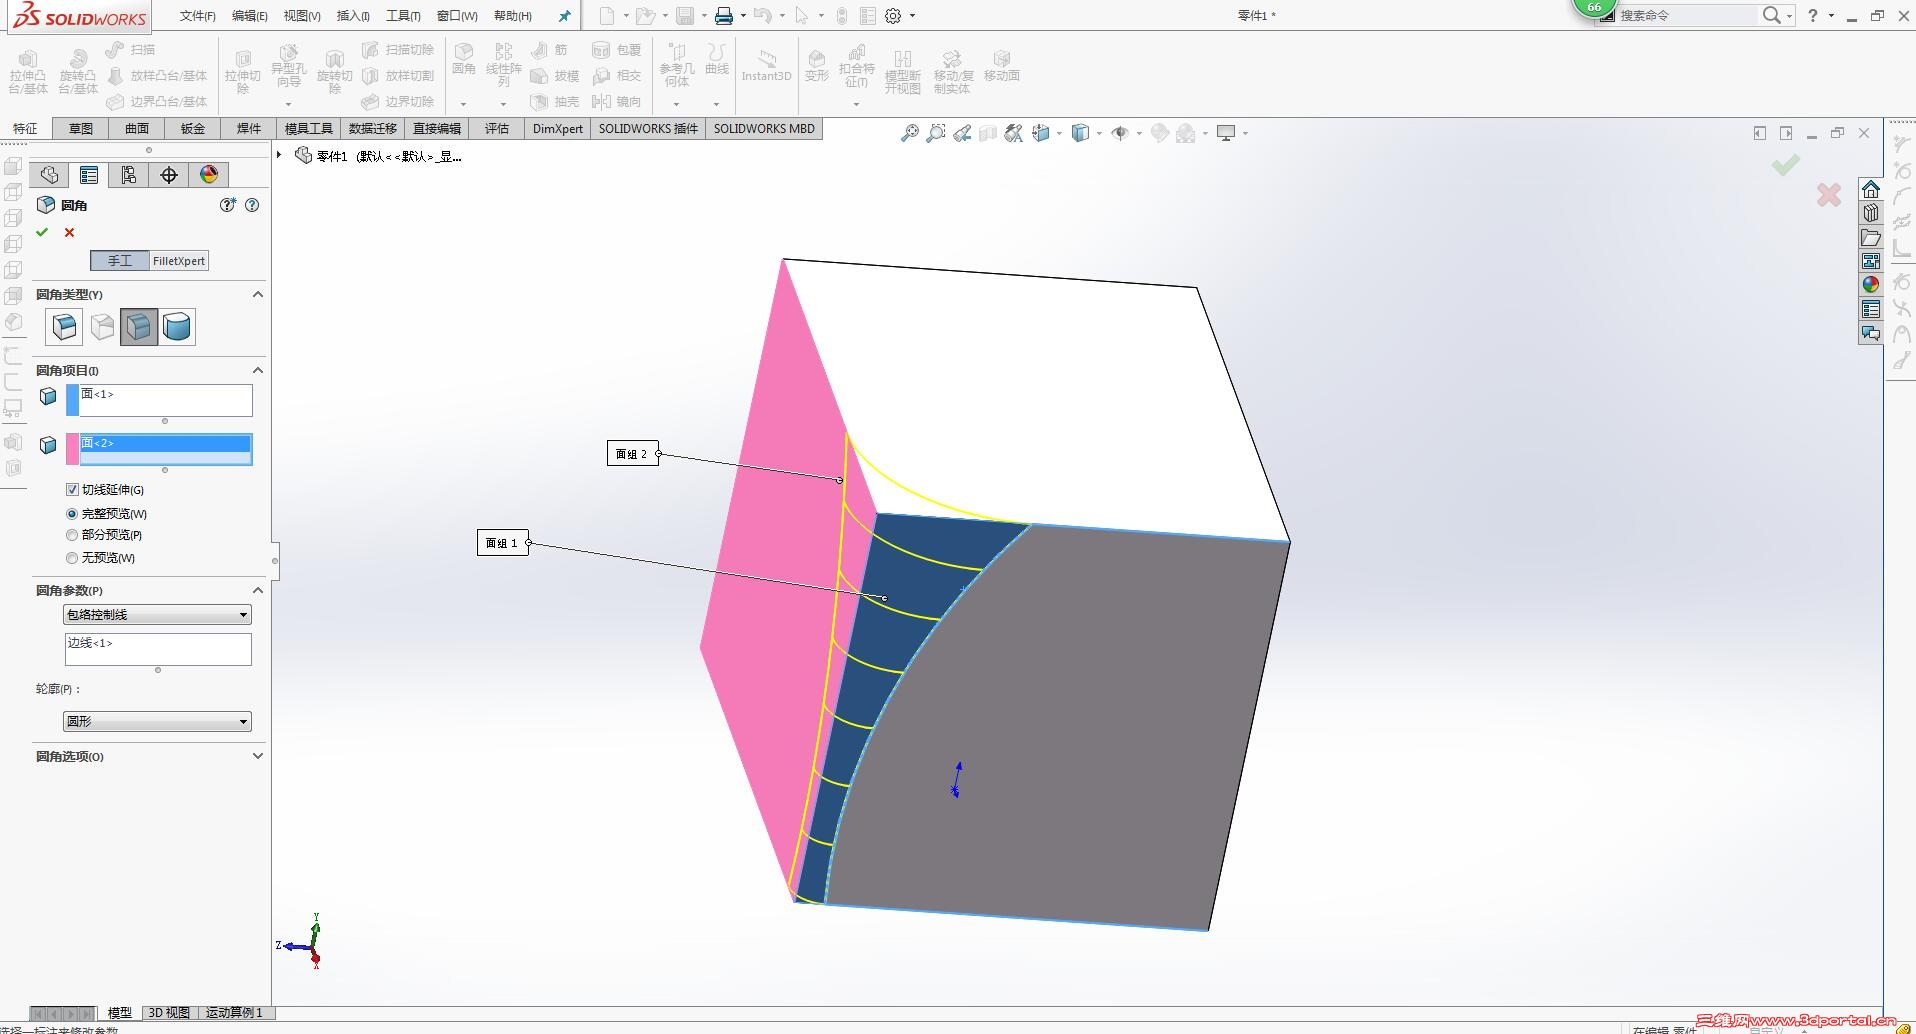Click the FilletXpert button
Image resolution: width=1916 pixels, height=1034 pixels.
click(179, 261)
